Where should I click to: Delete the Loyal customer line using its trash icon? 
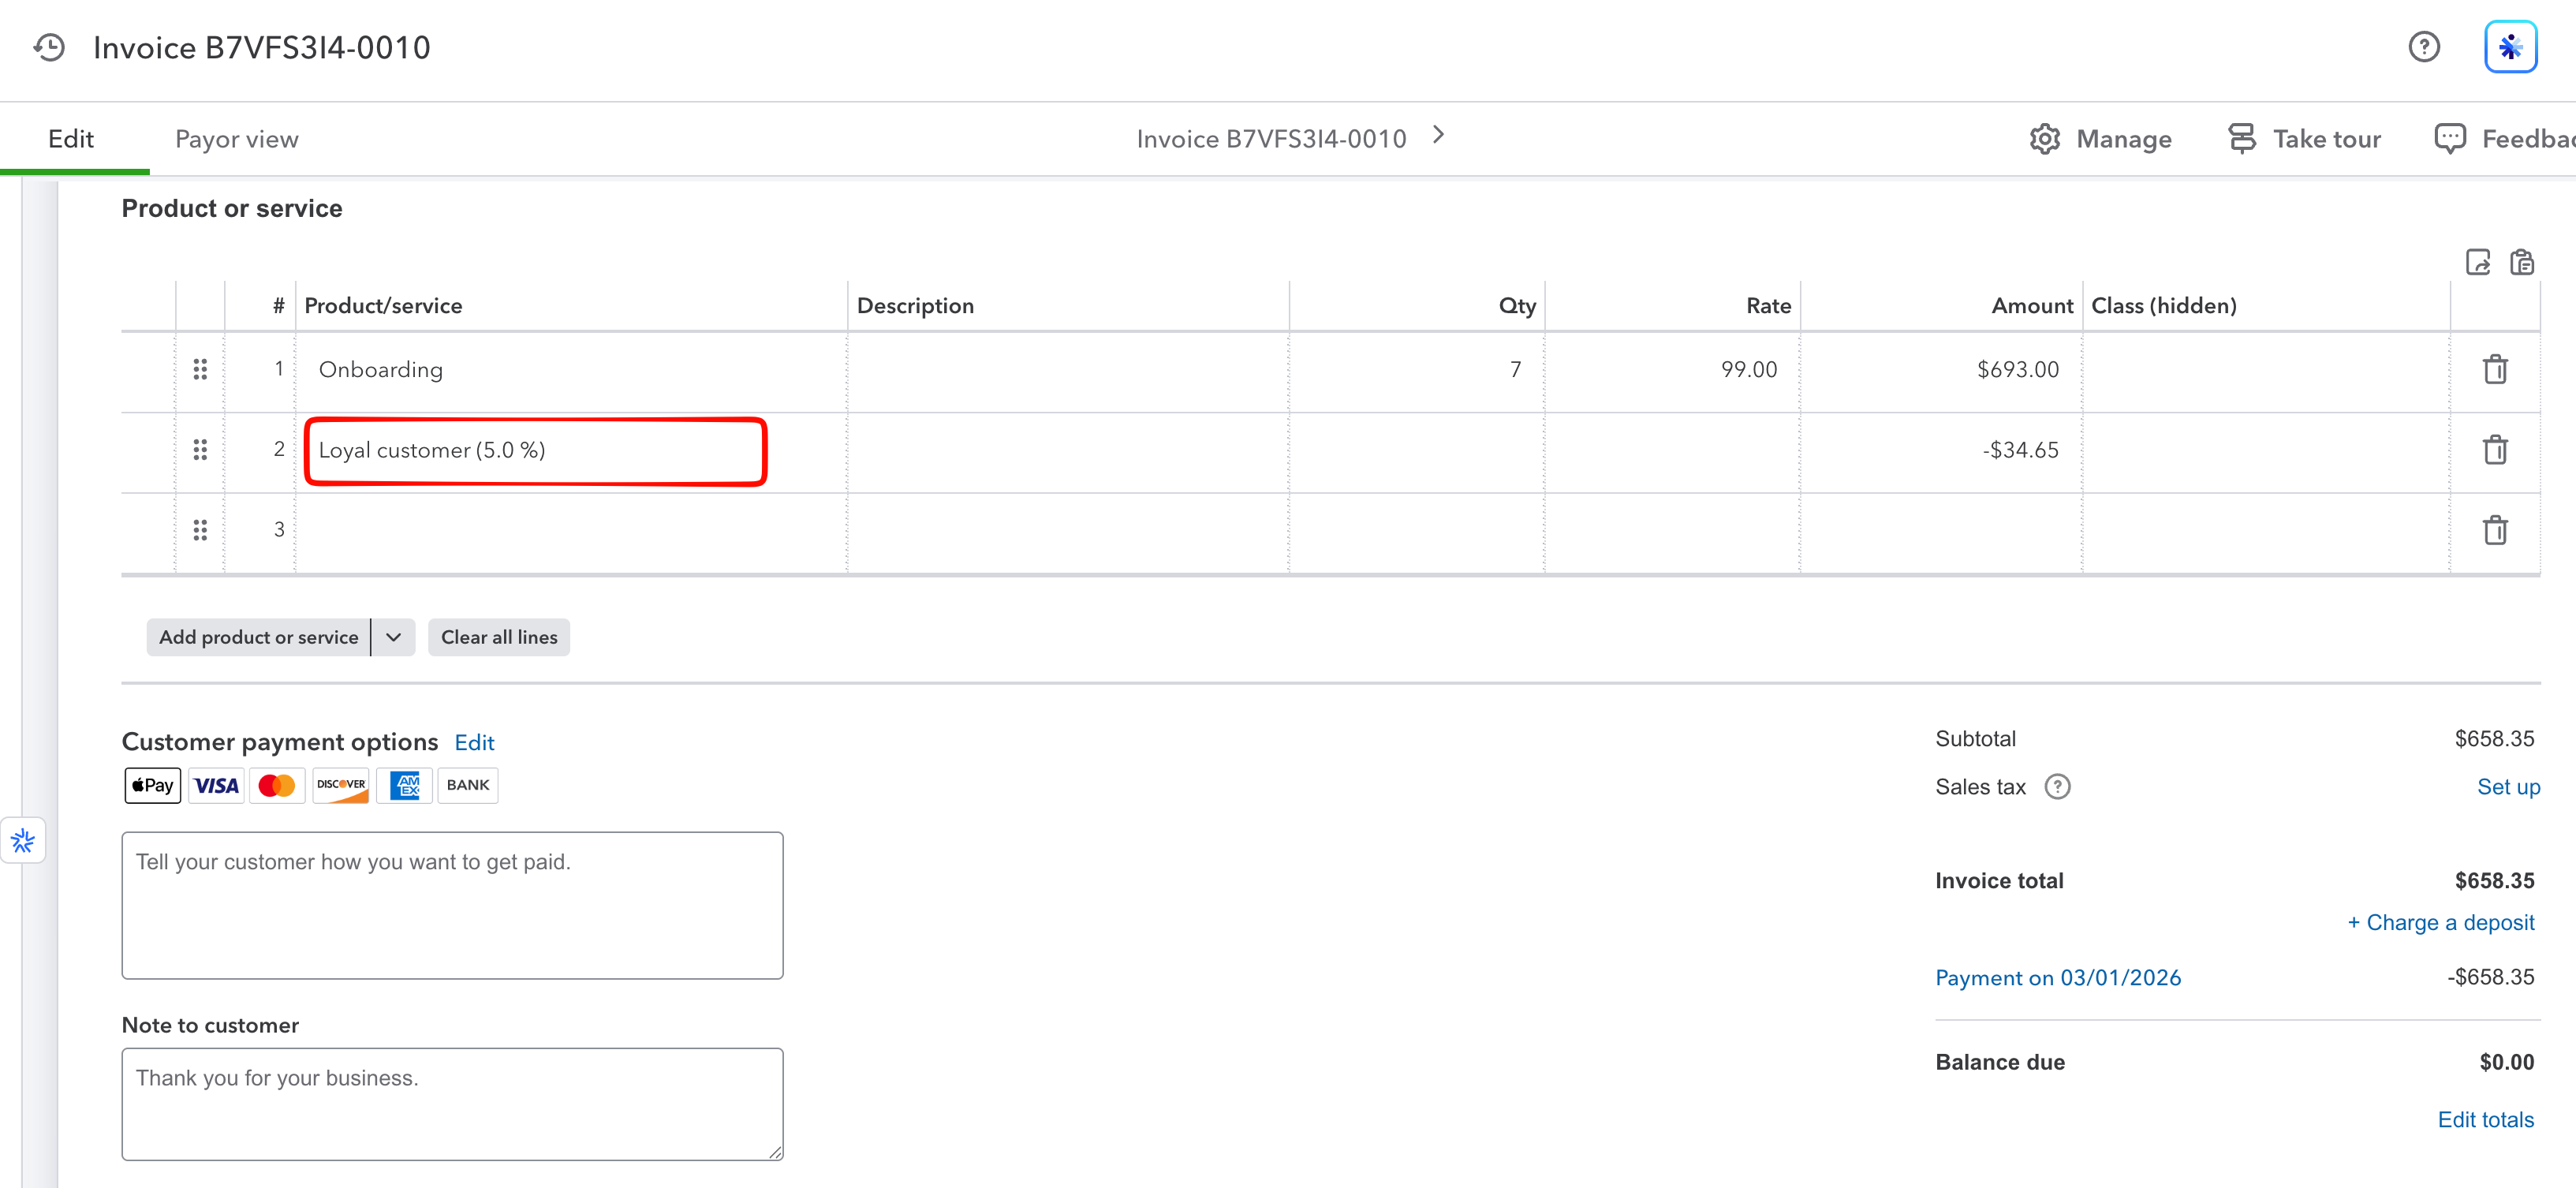tap(2495, 450)
